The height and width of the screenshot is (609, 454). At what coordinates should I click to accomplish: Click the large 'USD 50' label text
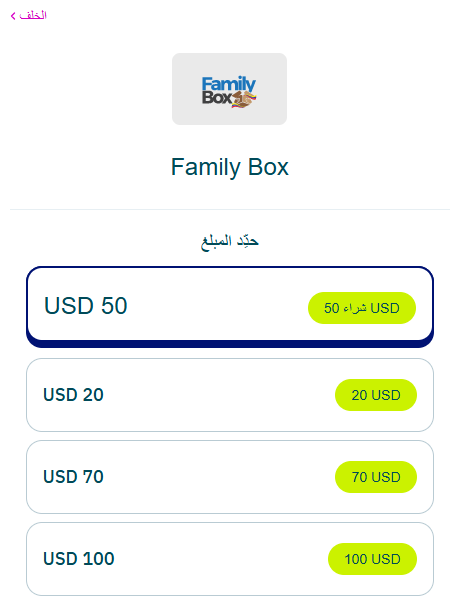tap(85, 306)
